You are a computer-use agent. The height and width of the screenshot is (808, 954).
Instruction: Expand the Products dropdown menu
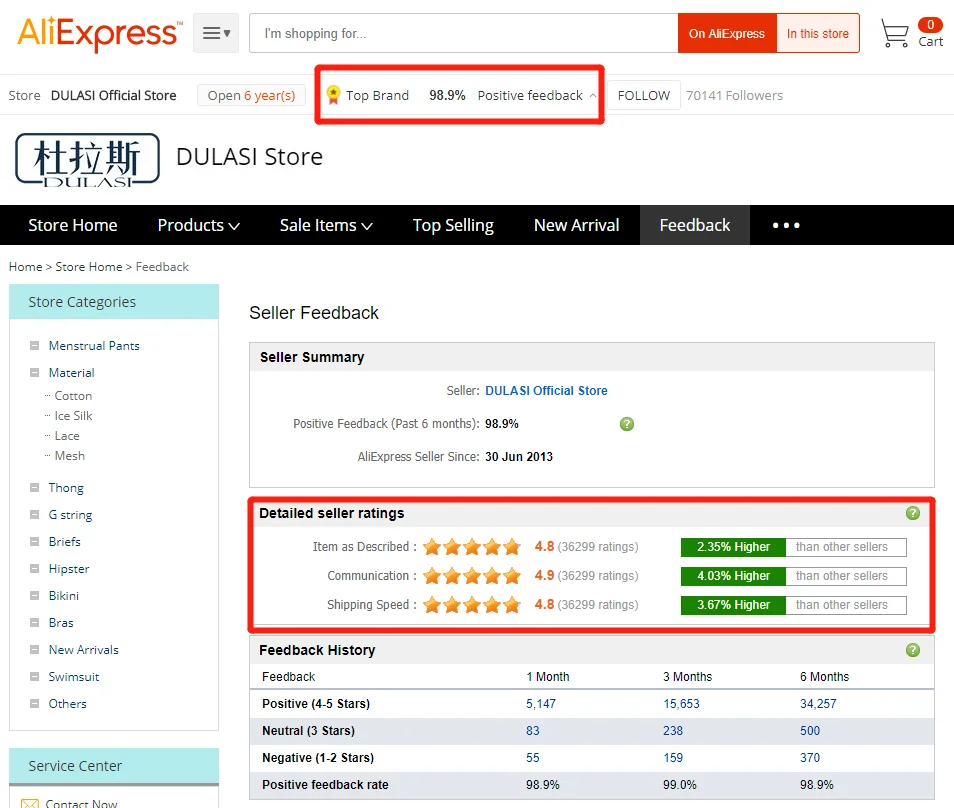pyautogui.click(x=198, y=225)
